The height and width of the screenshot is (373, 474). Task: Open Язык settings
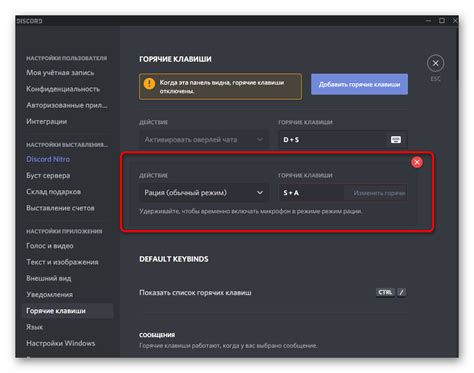[35, 327]
